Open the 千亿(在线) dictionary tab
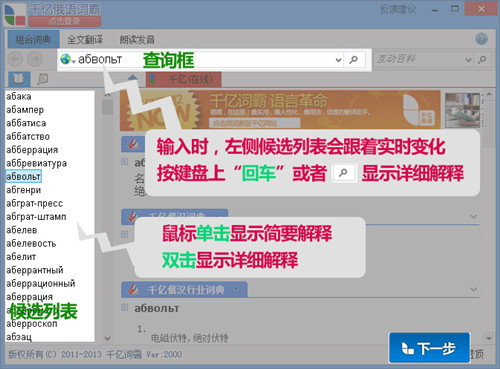This screenshot has height=369, width=500. tap(184, 79)
